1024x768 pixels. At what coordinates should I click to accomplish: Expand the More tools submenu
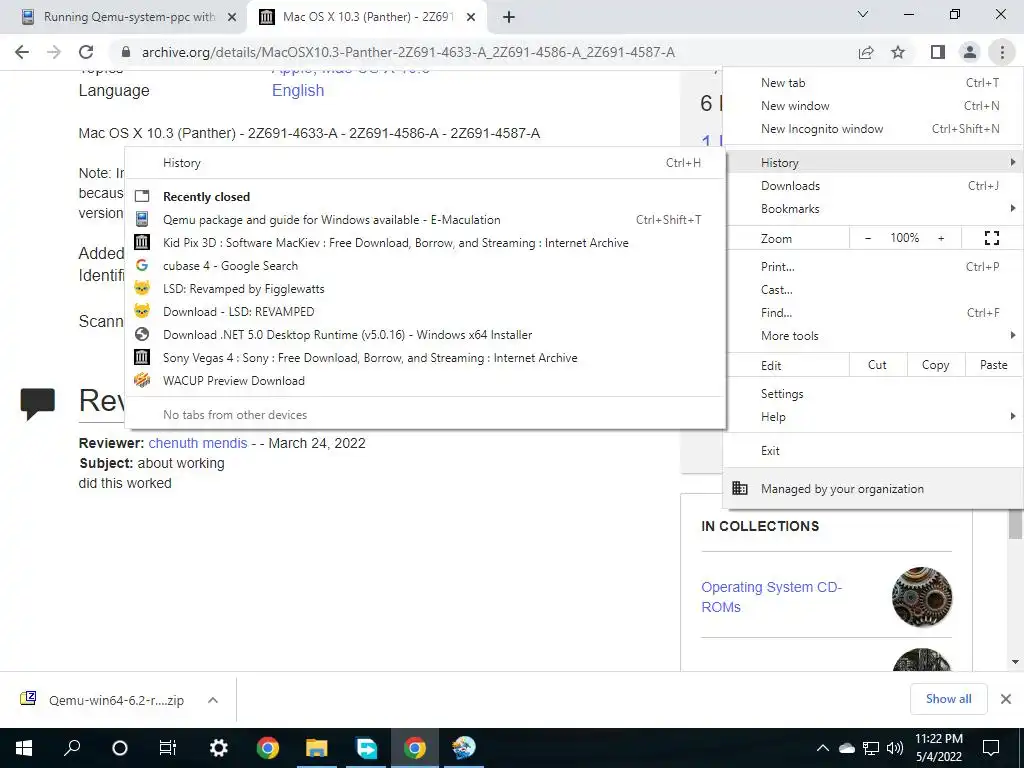click(x=873, y=336)
